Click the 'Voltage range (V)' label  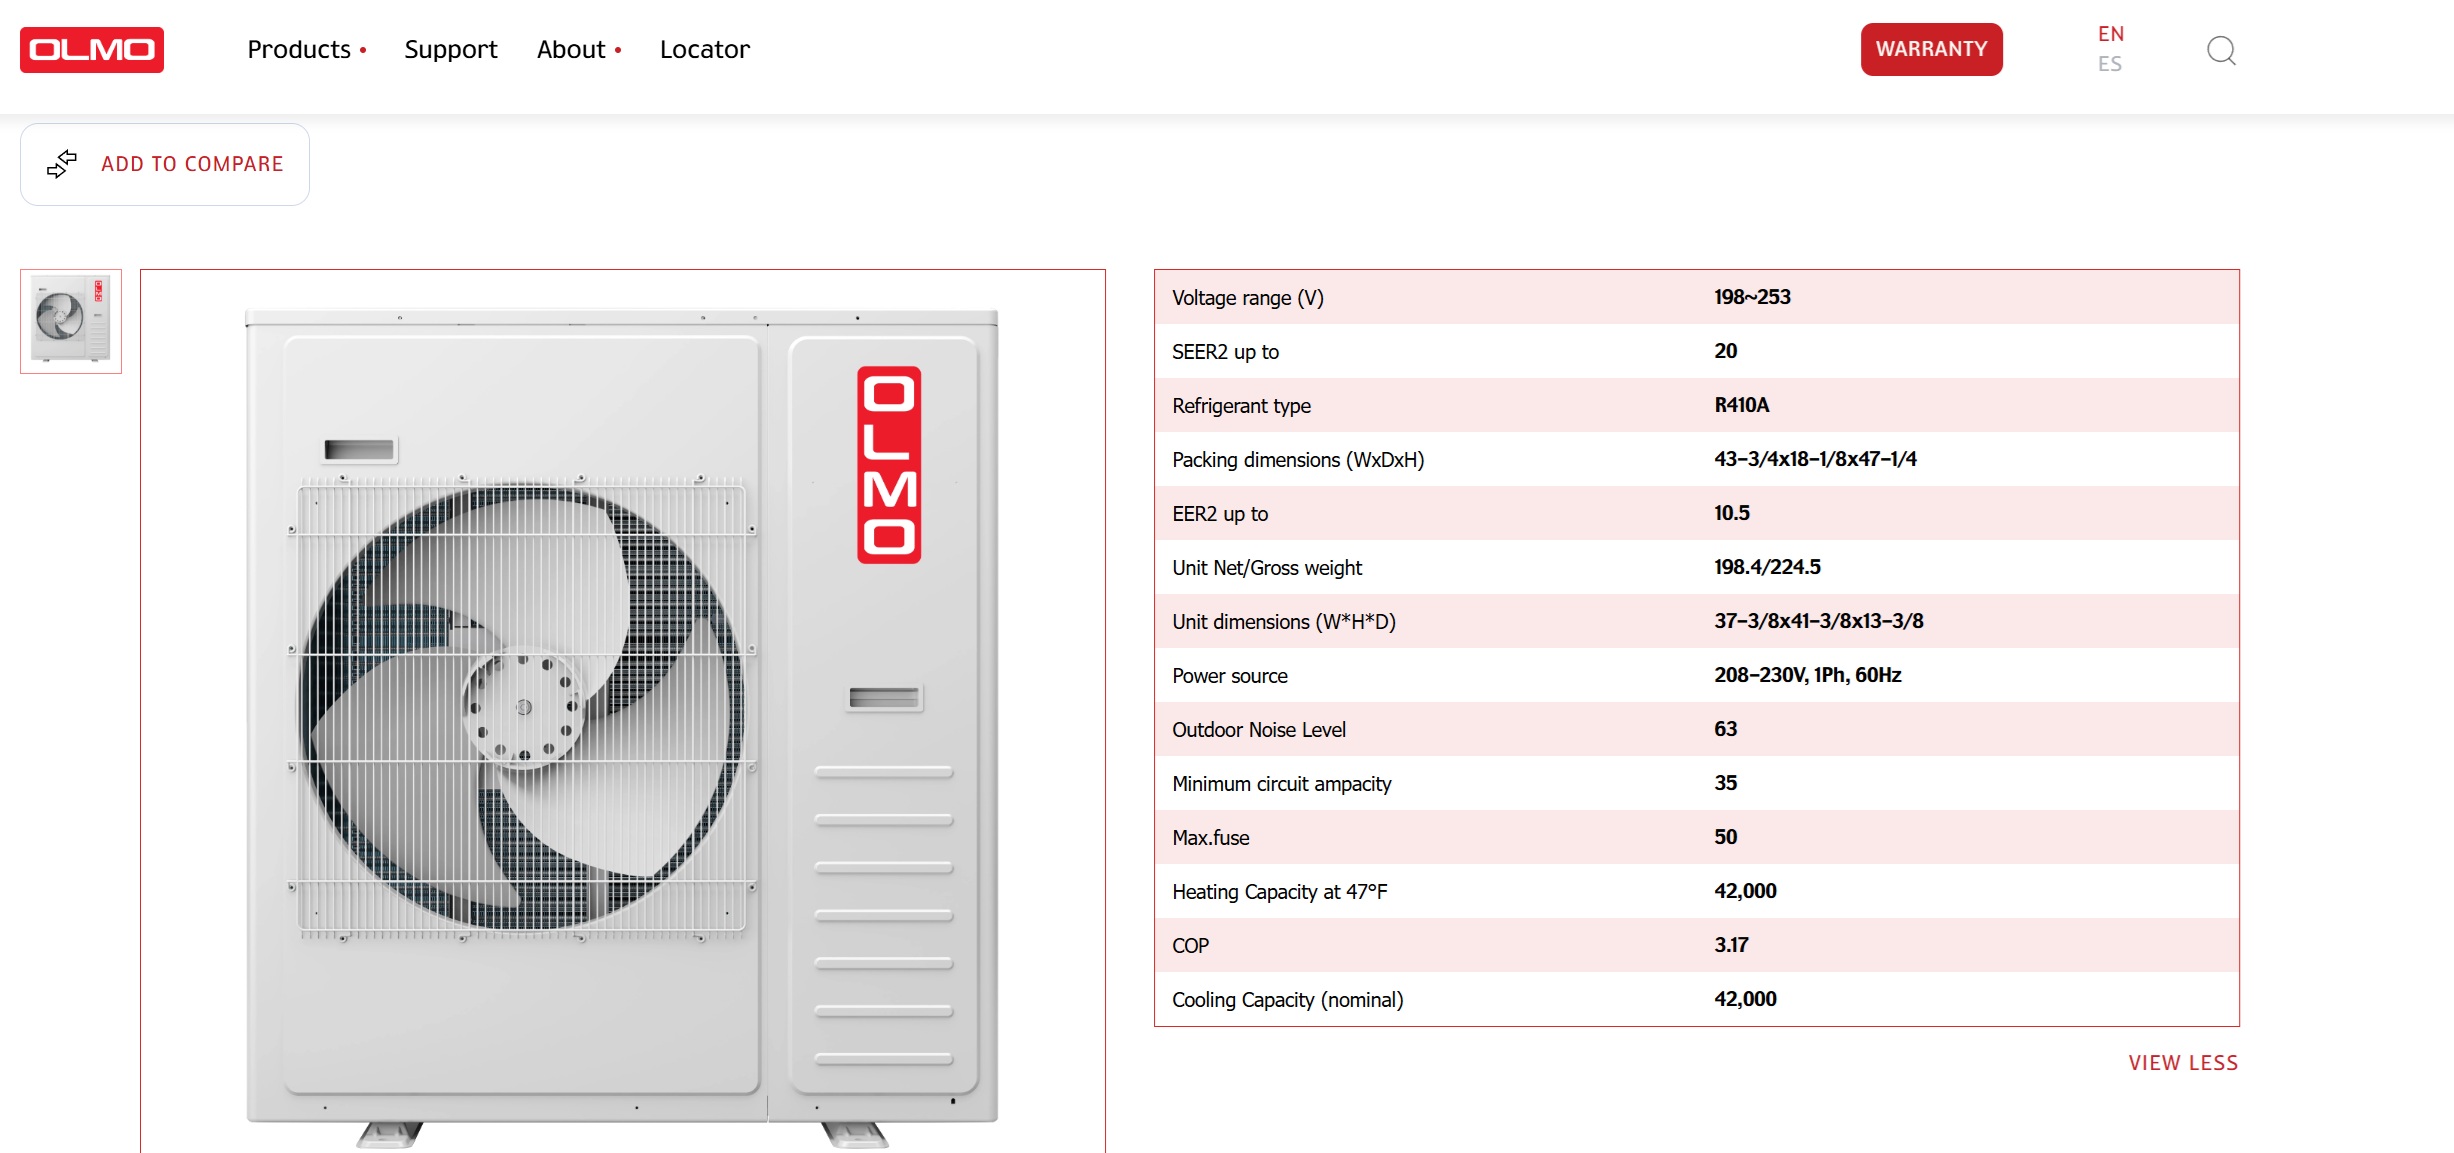(x=1247, y=298)
